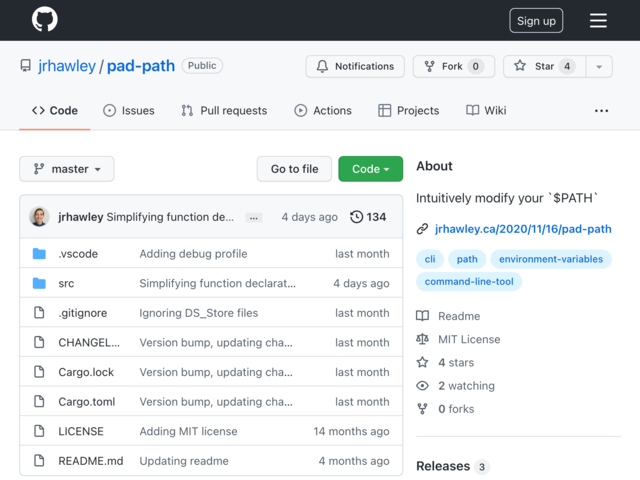Click the 2 watching eye icon
This screenshot has height=480, width=640.
pos(422,386)
